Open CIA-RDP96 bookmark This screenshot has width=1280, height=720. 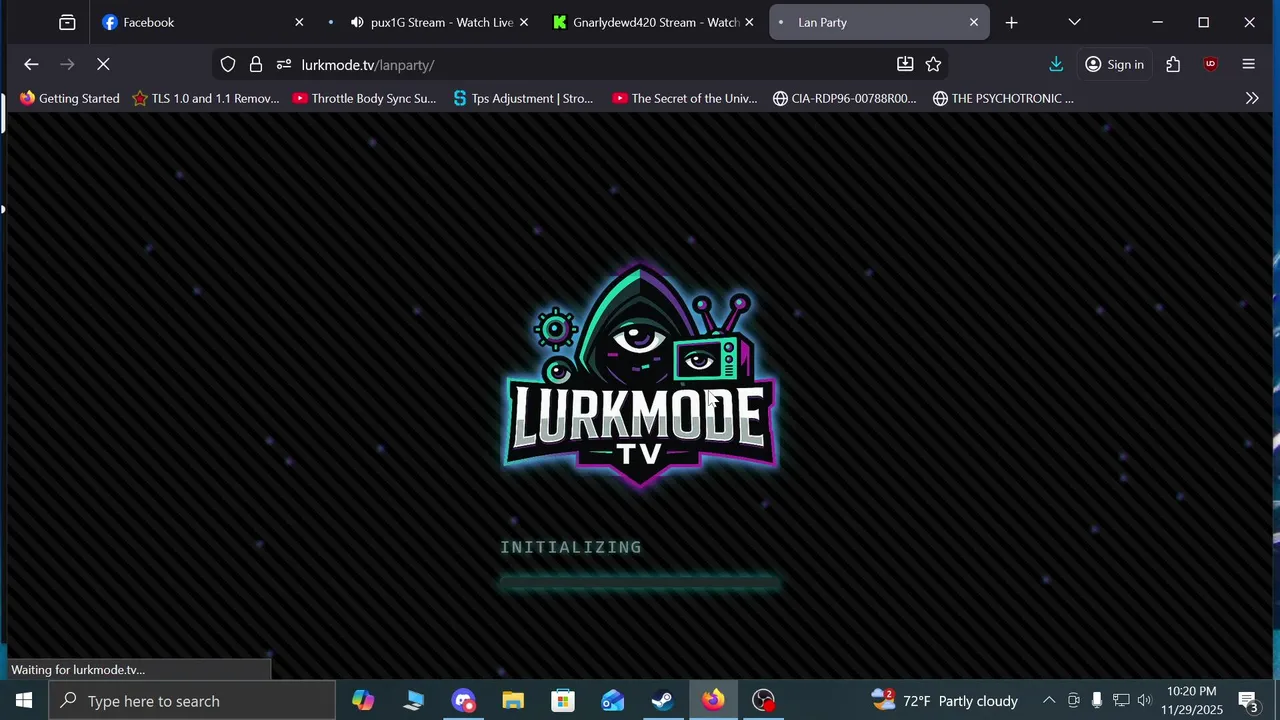[845, 98]
